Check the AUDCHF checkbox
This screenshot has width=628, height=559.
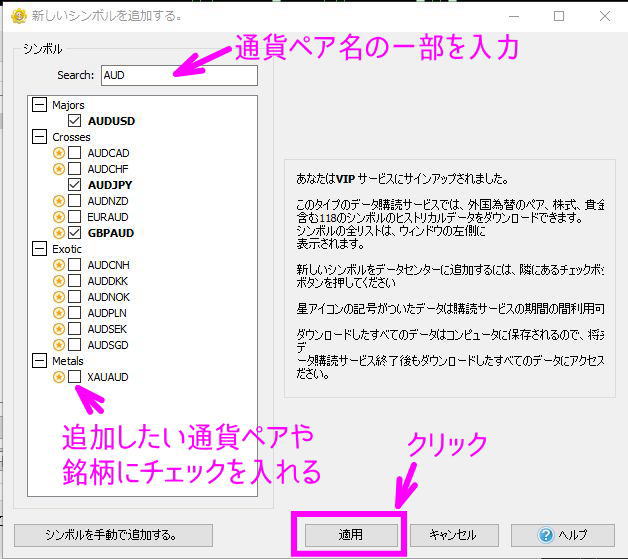pos(74,169)
